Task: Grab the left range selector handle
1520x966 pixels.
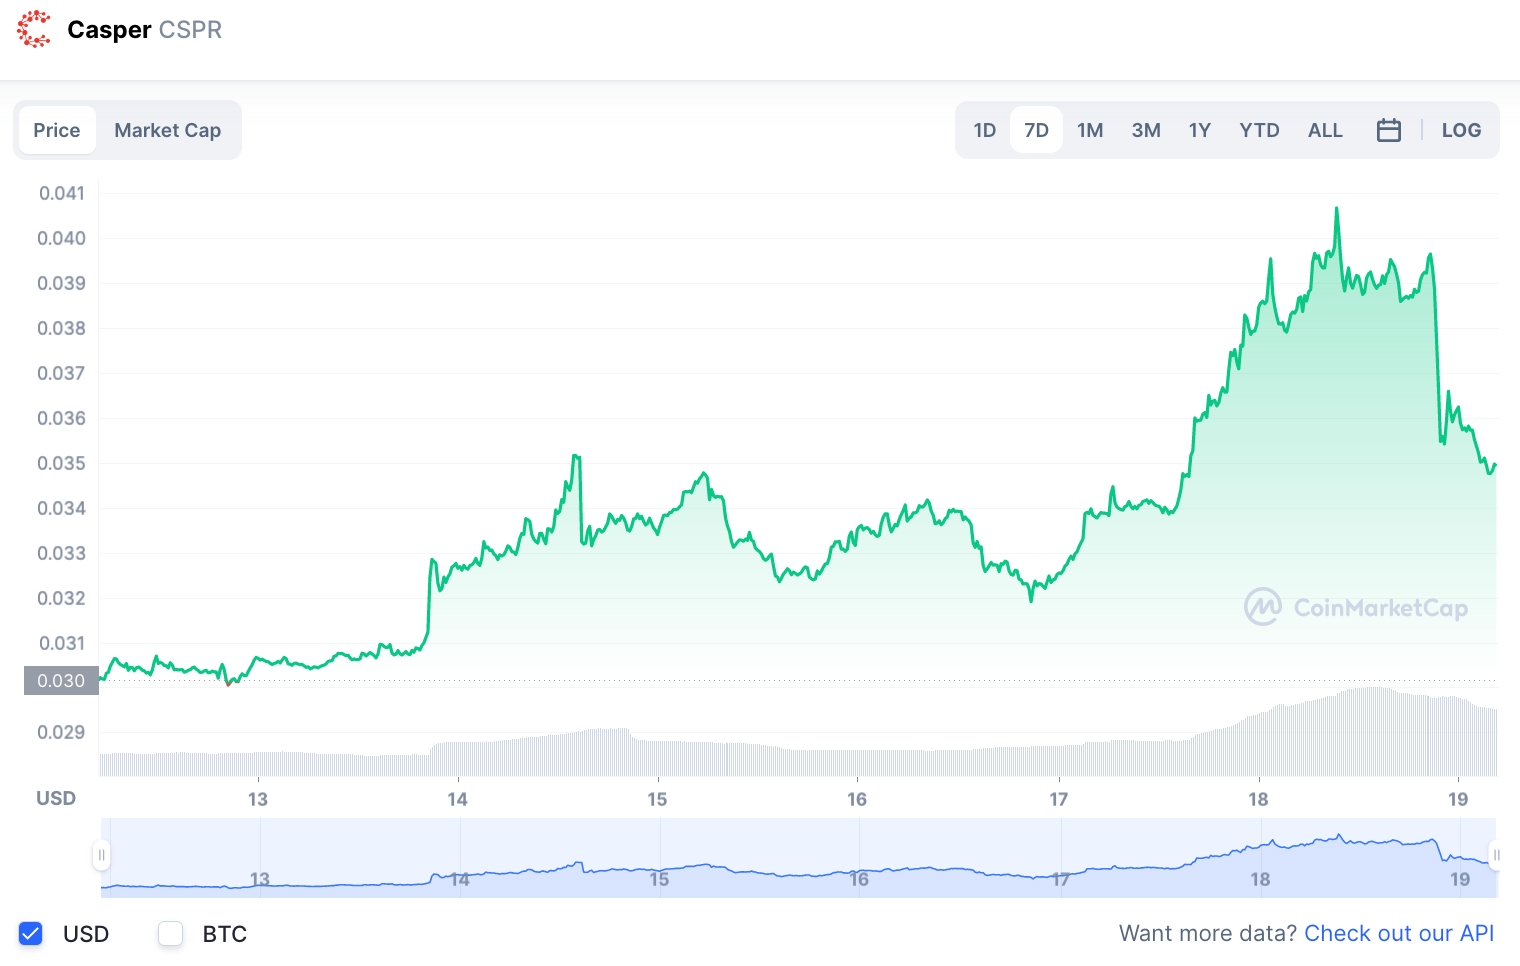Action: click(x=101, y=855)
